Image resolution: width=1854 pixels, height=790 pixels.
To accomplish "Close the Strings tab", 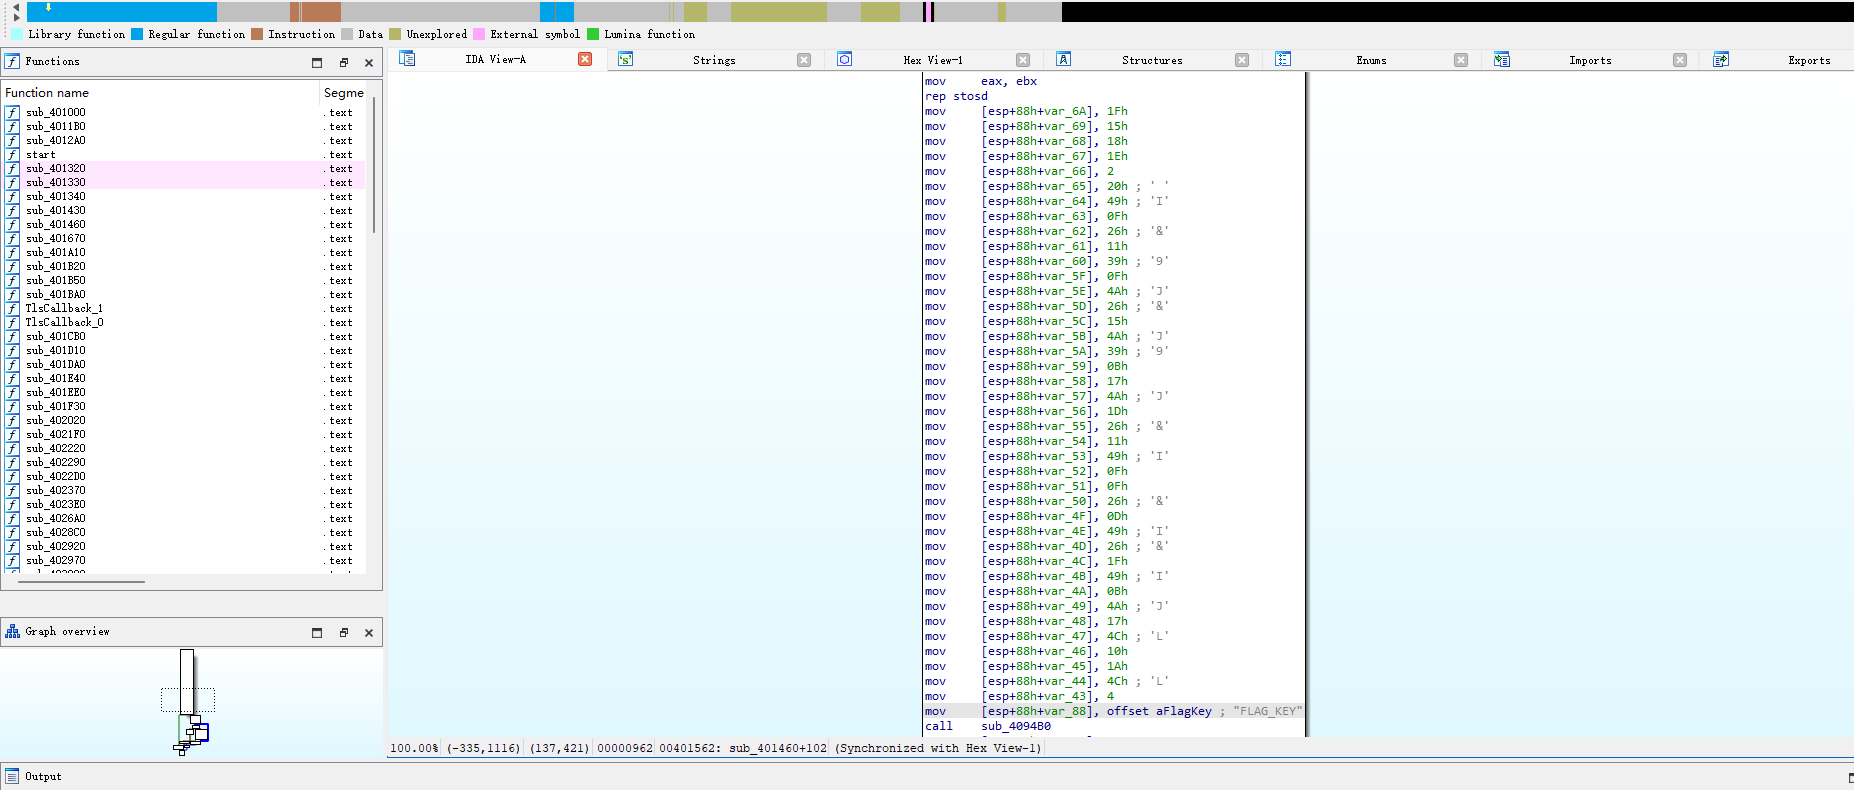I will 804,60.
